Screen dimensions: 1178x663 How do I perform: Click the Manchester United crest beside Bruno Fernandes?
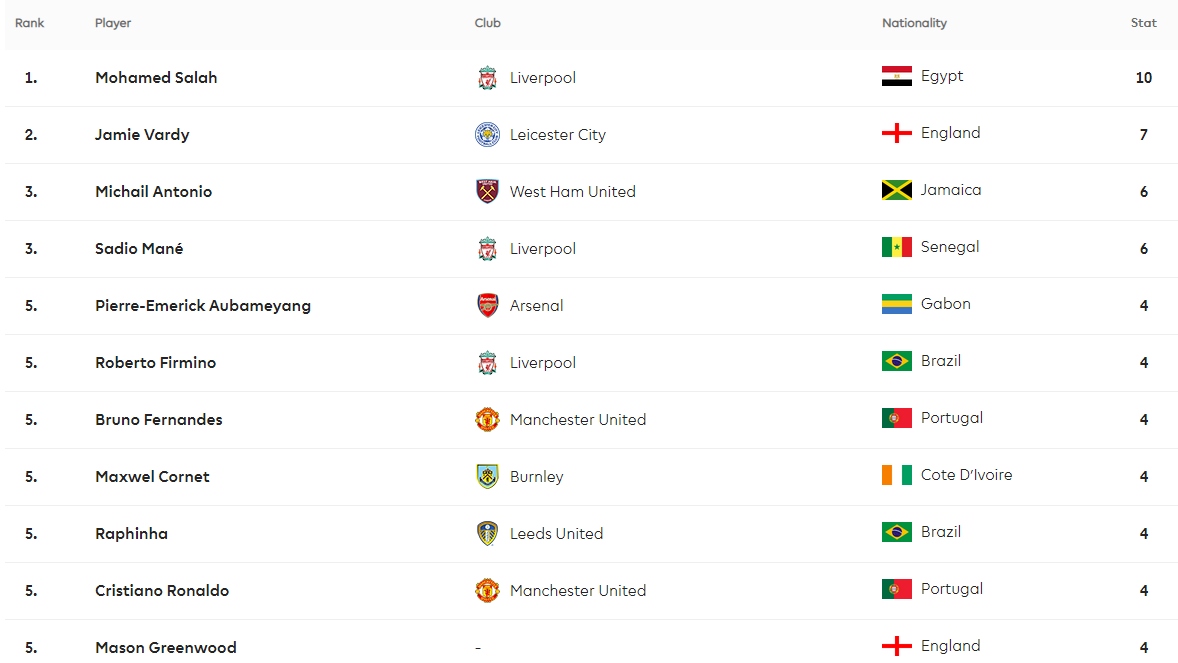tap(488, 419)
